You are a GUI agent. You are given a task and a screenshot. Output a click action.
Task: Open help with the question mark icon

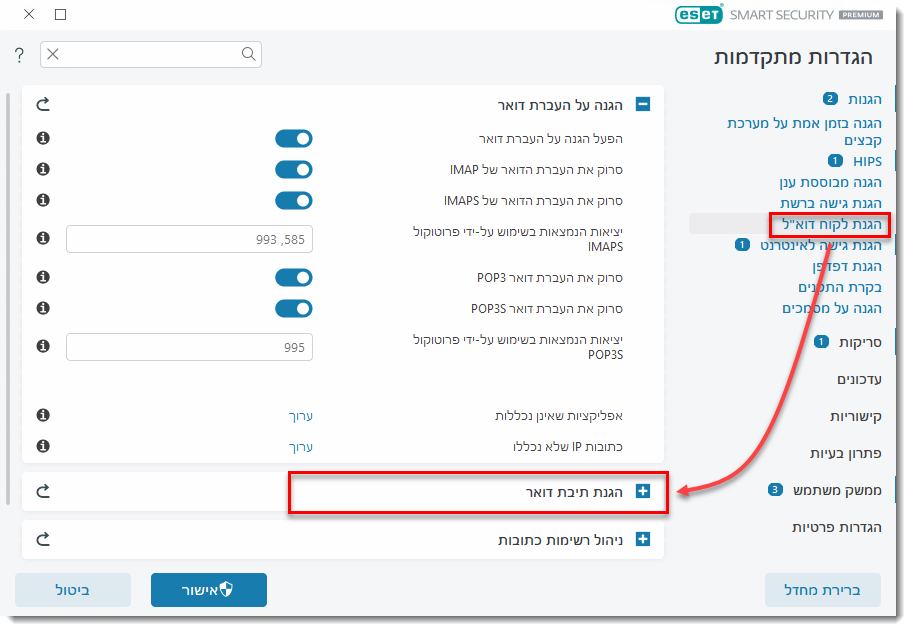pos(19,55)
